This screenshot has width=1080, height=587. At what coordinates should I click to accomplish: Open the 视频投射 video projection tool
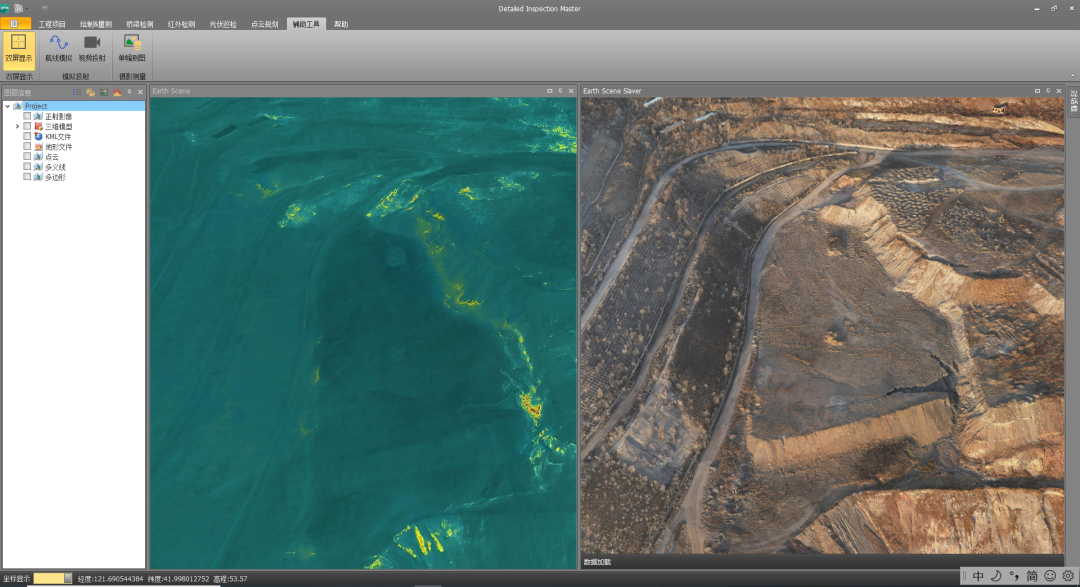click(92, 50)
